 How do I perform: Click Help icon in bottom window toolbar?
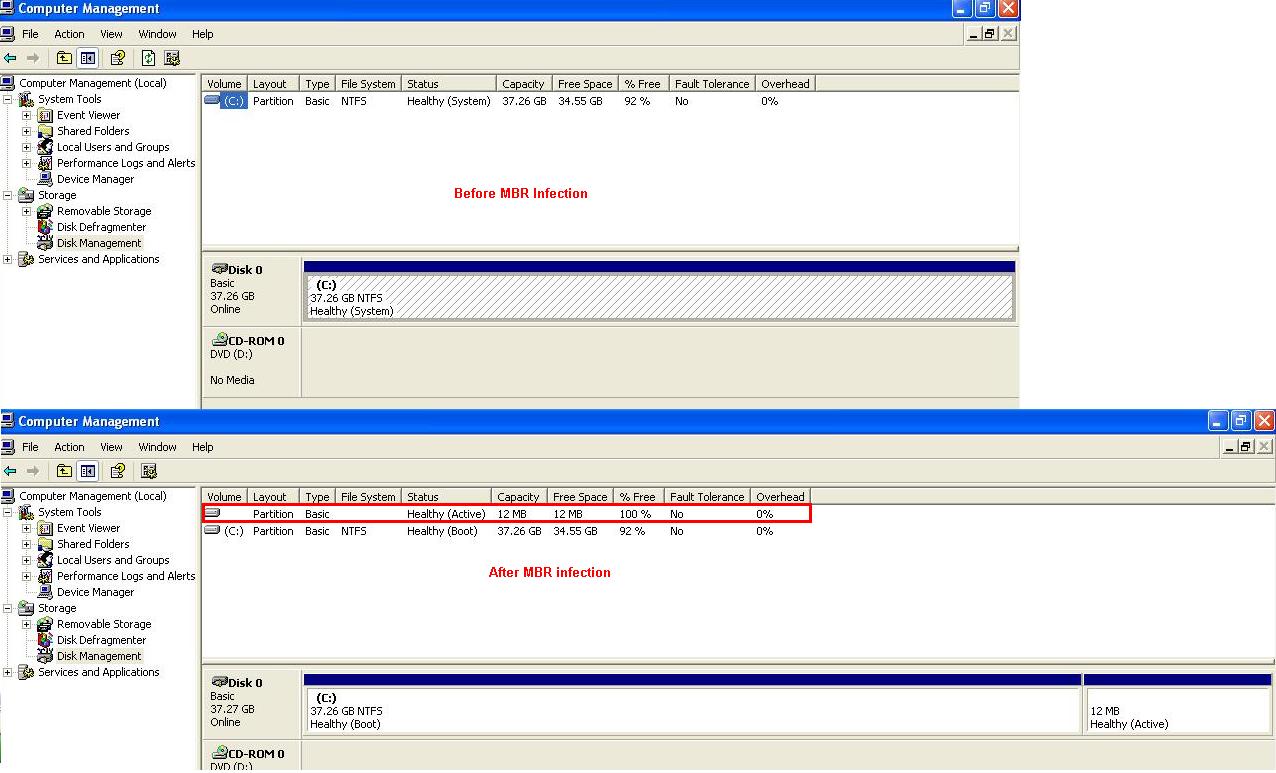[x=118, y=471]
